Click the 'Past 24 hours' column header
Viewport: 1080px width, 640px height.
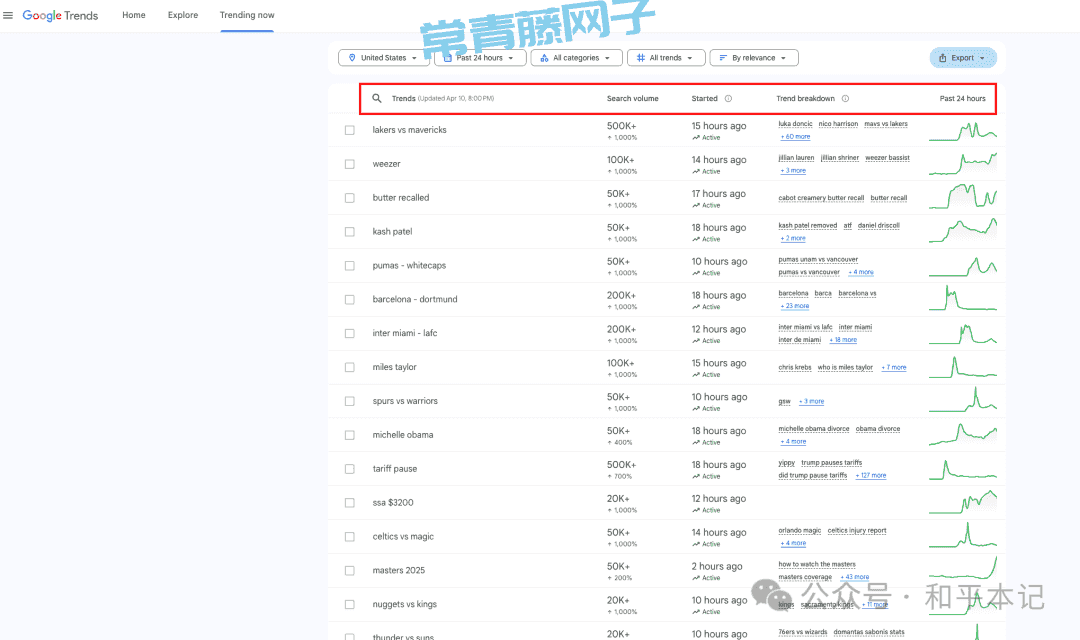962,99
